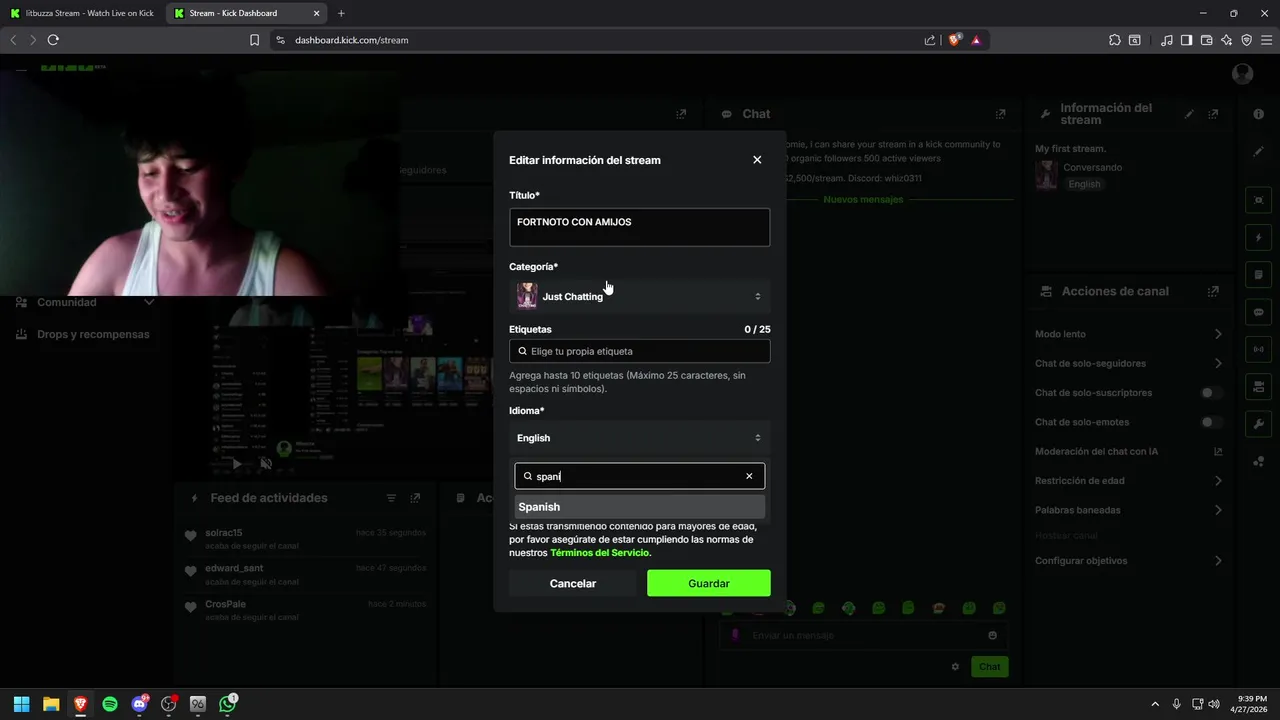Click the info icon in right sidebar

coord(1259,114)
